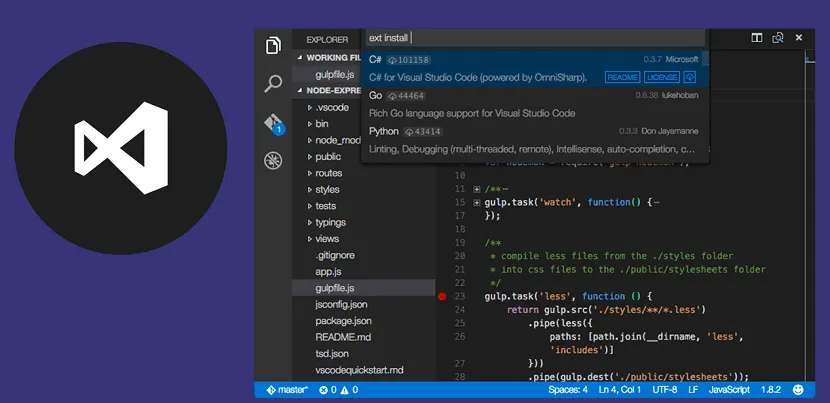Open the README button for C# extension
Viewport: 830px width, 403px height.
(622, 77)
